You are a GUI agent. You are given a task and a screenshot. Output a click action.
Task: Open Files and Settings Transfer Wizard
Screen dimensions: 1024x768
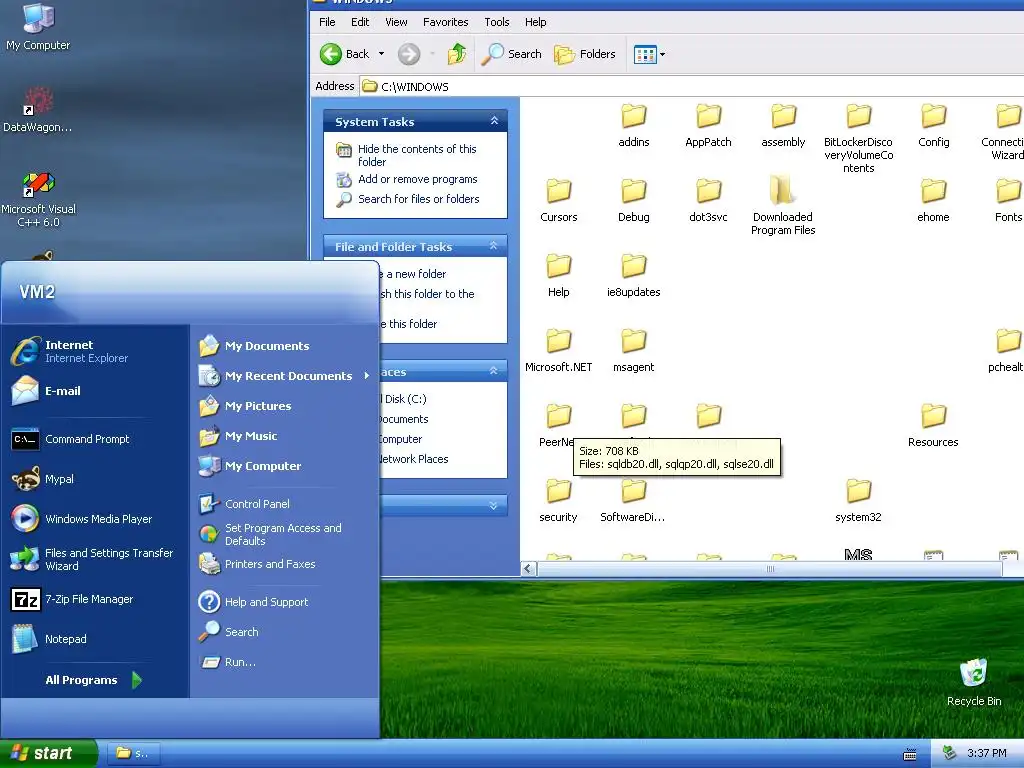(92, 559)
